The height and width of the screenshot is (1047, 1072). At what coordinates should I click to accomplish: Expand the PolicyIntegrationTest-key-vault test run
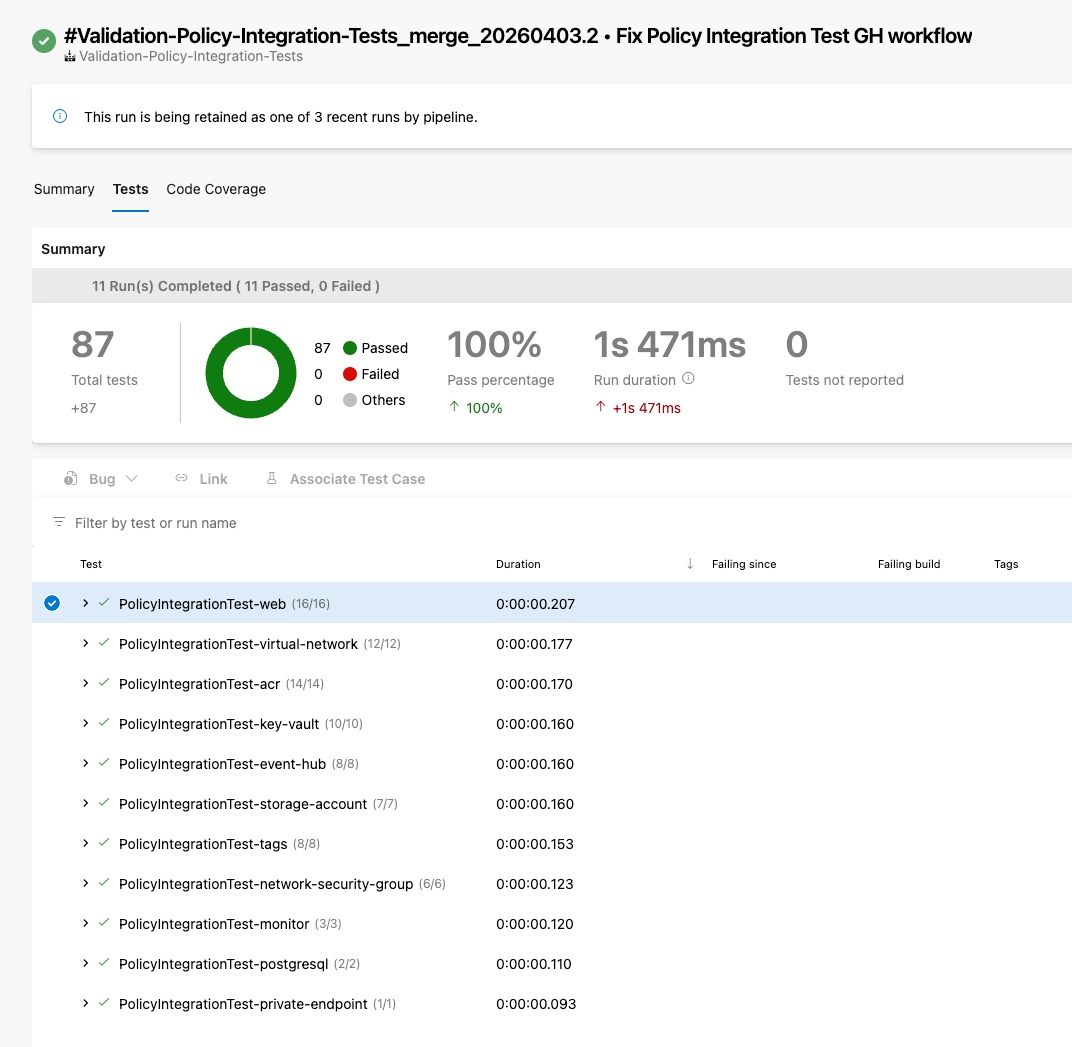pos(86,723)
